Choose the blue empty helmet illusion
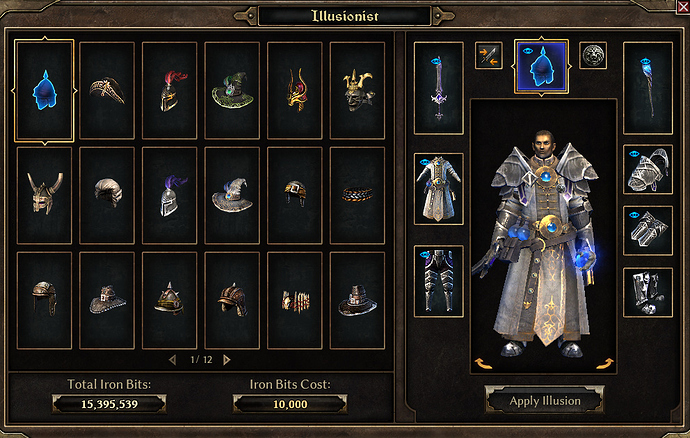Image resolution: width=690 pixels, height=438 pixels. [44, 91]
